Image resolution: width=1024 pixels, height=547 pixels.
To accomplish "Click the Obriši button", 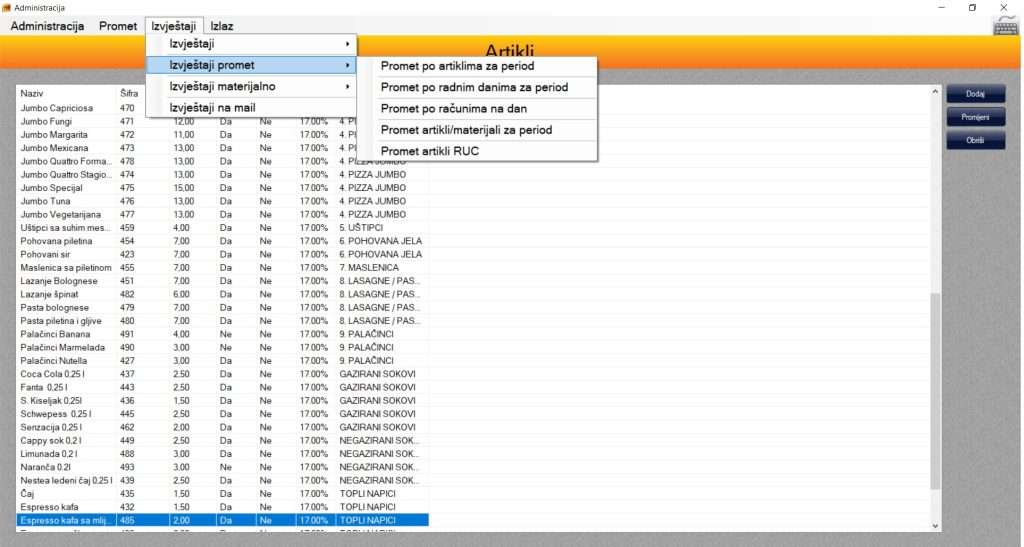I will (976, 140).
